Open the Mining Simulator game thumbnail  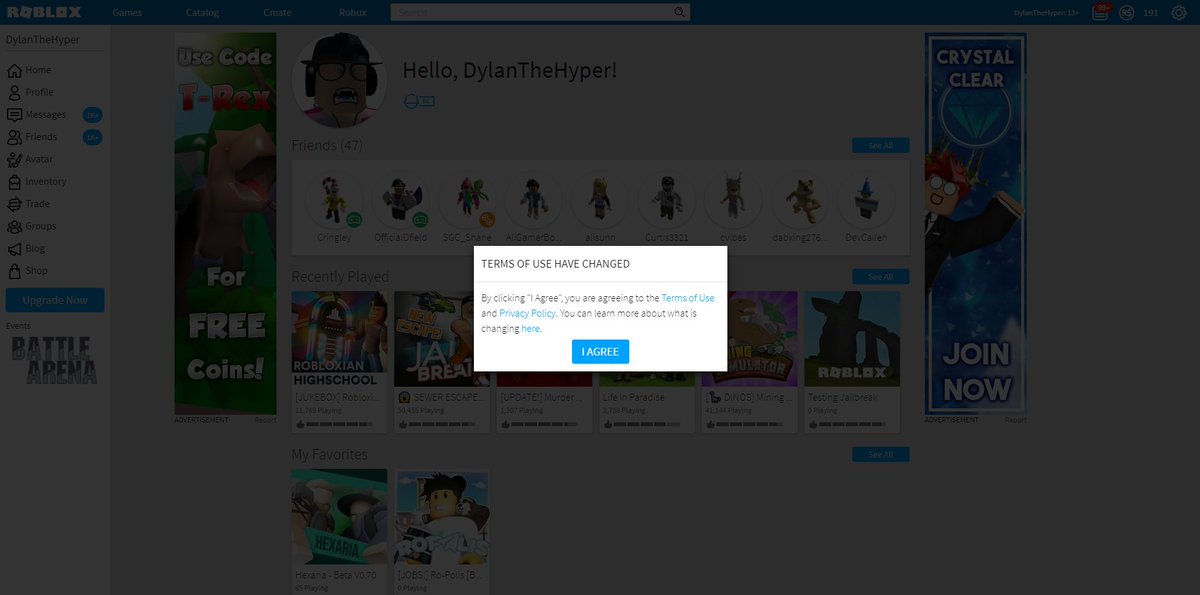[x=750, y=339]
